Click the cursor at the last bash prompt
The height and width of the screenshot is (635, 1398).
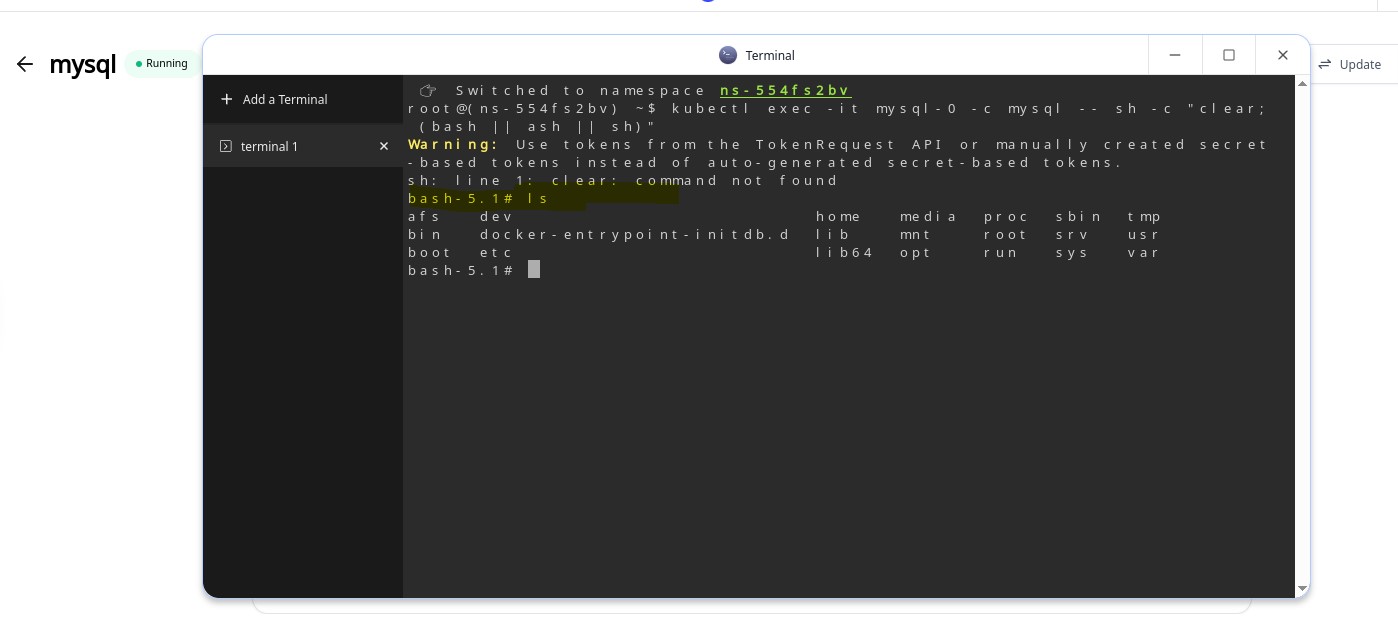tap(534, 269)
